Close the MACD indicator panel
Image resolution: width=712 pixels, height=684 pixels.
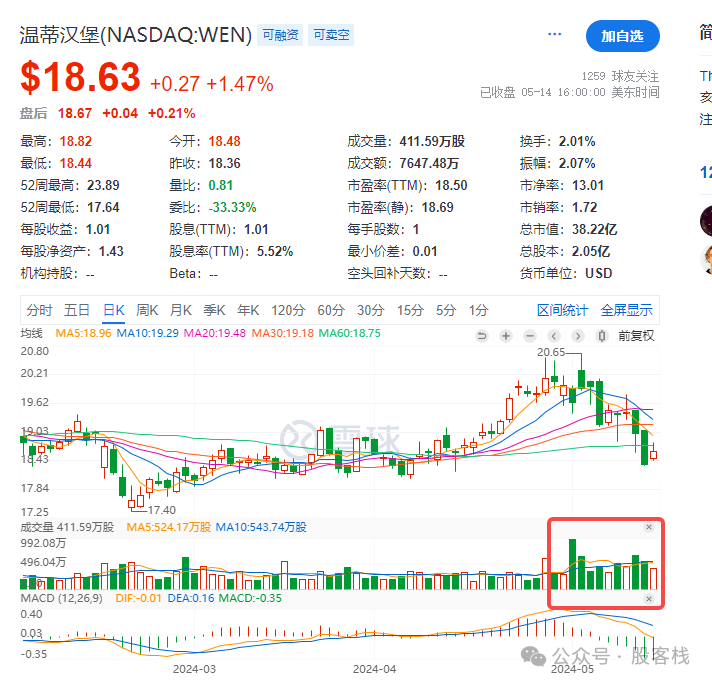pyautogui.click(x=649, y=599)
